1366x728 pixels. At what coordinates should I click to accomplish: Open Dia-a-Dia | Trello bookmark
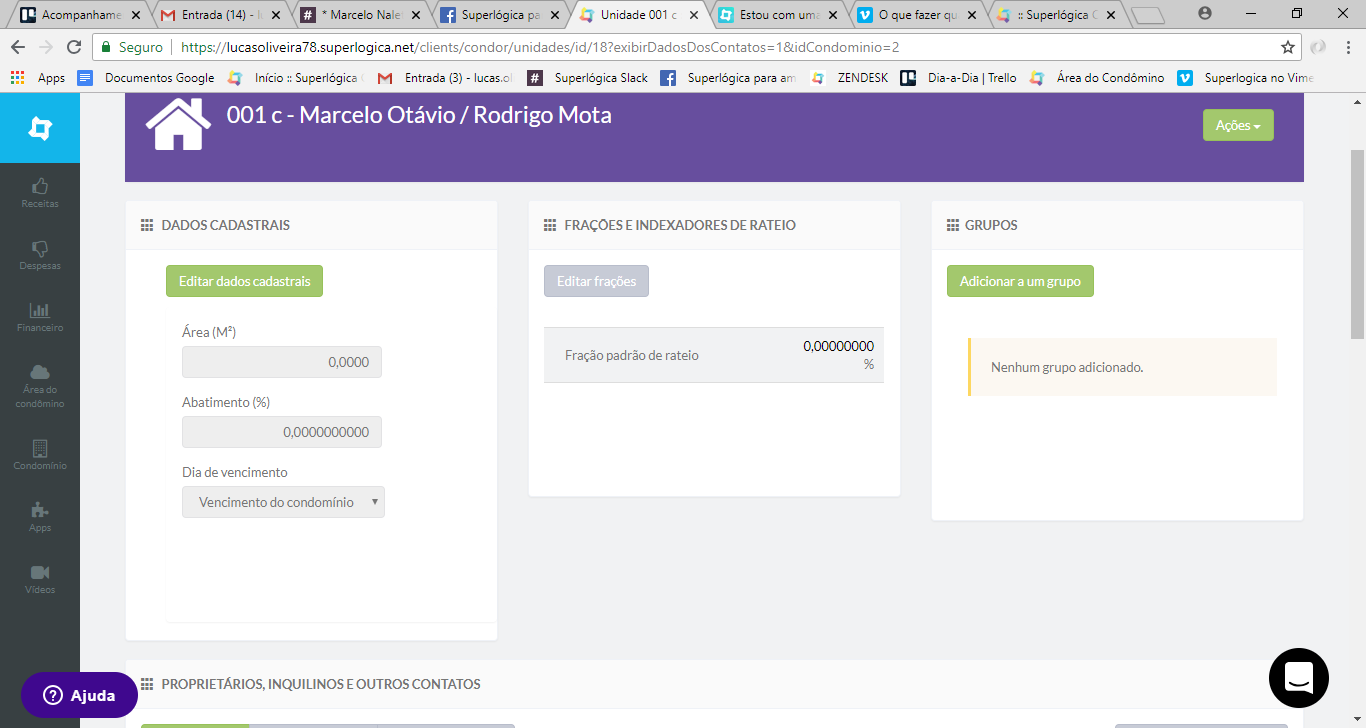click(x=959, y=78)
